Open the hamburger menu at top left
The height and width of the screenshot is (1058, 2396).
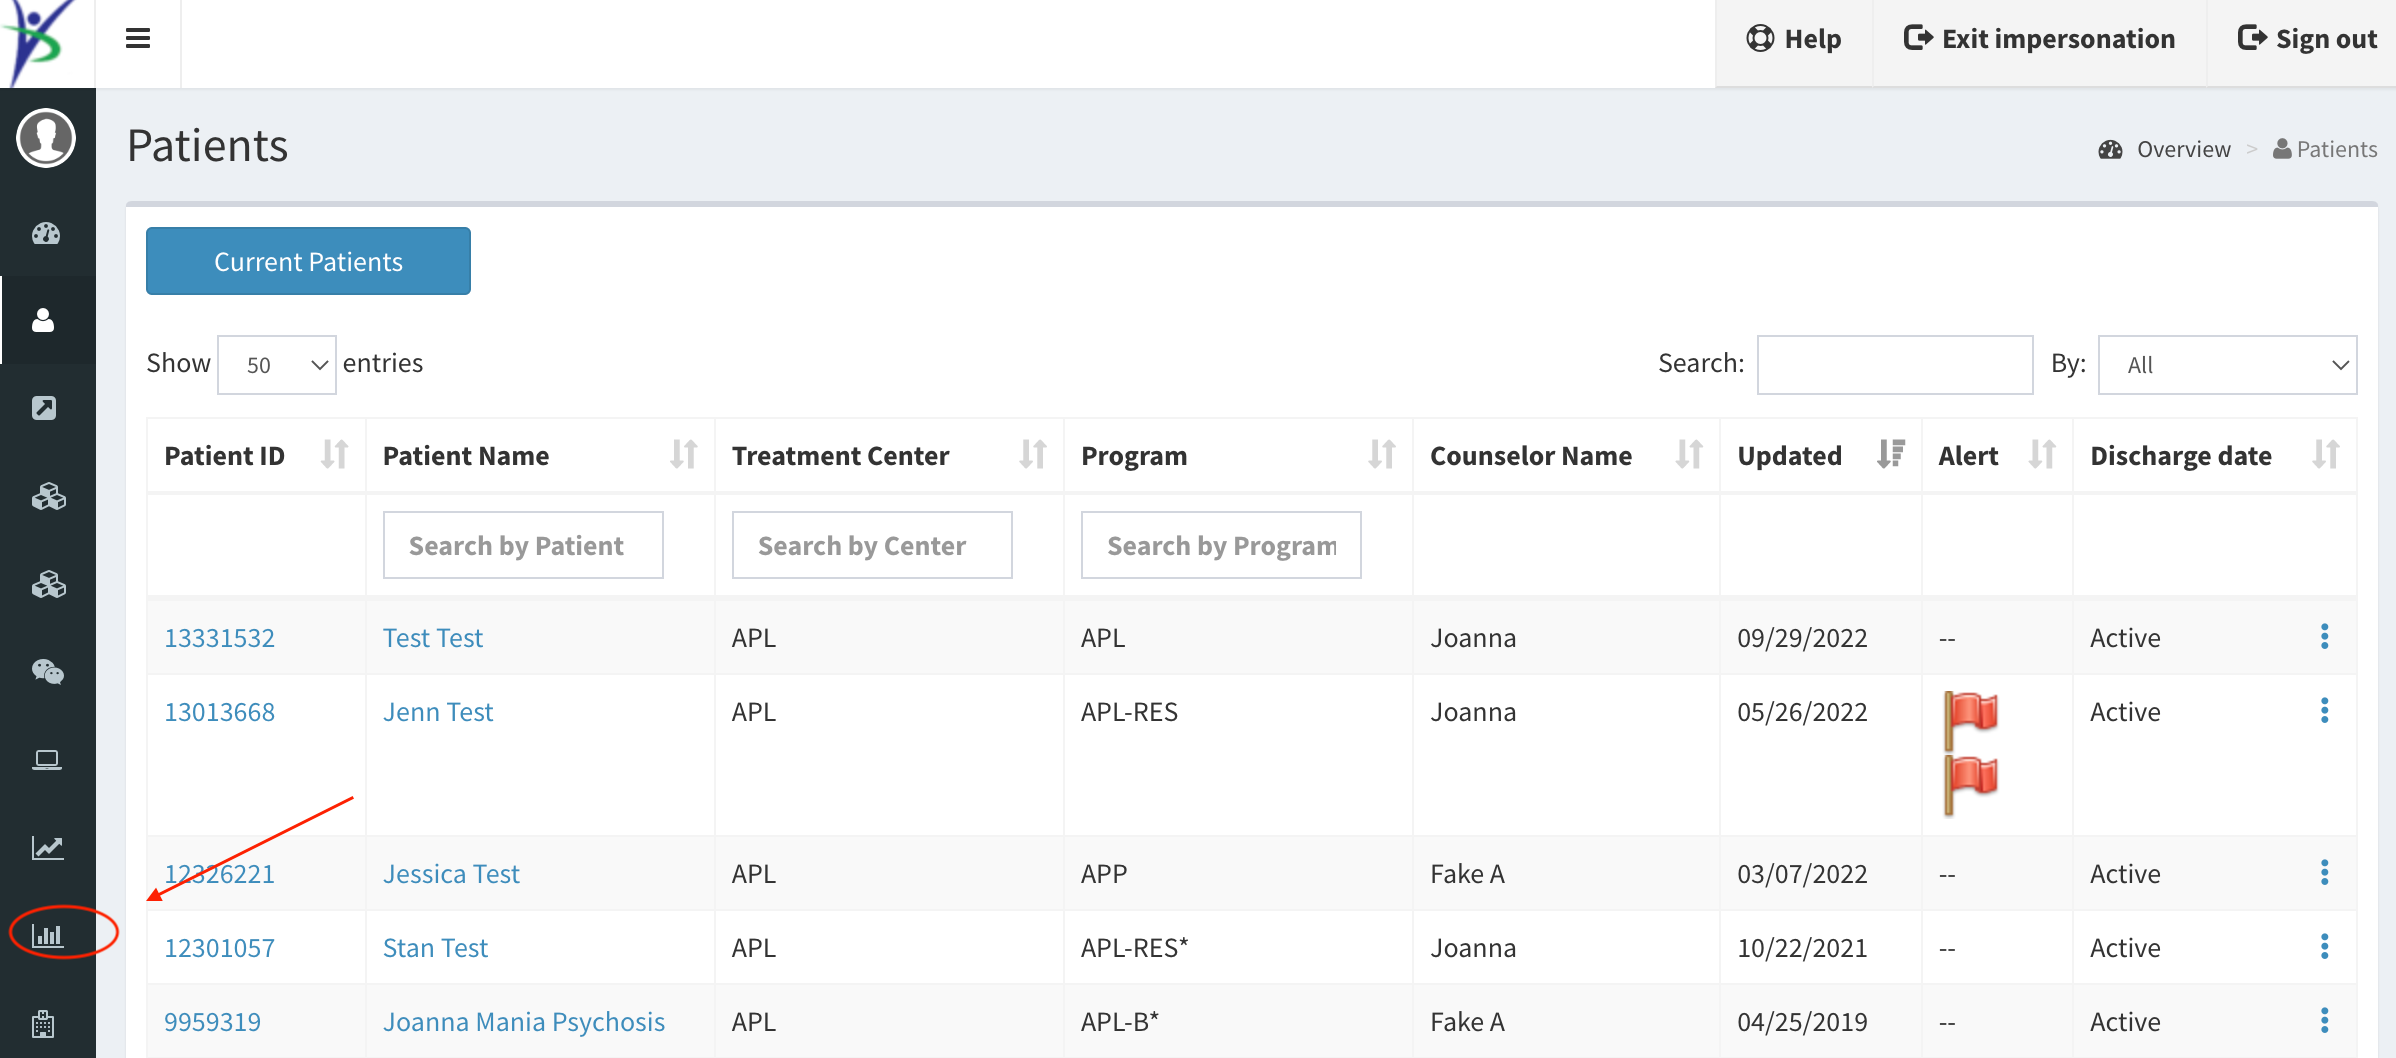[x=137, y=38]
